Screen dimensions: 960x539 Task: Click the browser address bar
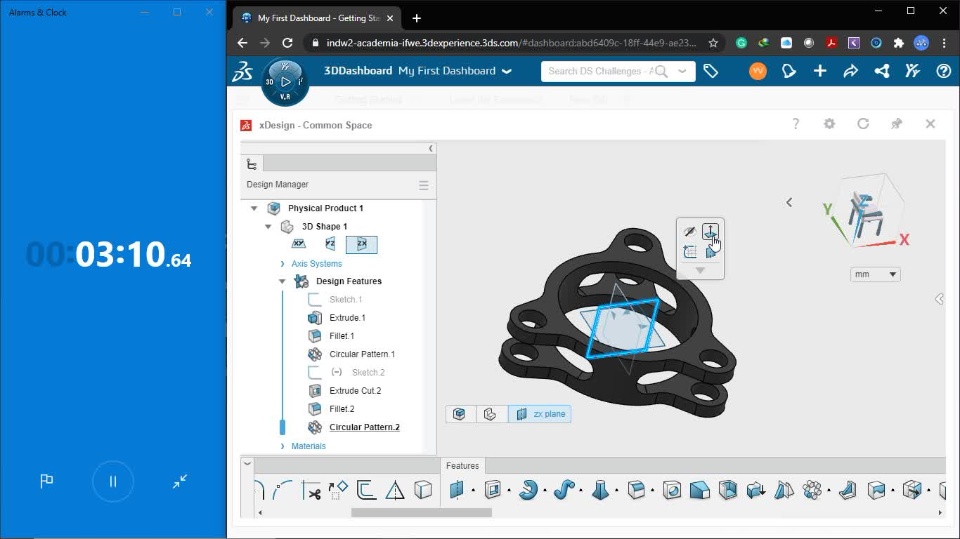pyautogui.click(x=511, y=43)
